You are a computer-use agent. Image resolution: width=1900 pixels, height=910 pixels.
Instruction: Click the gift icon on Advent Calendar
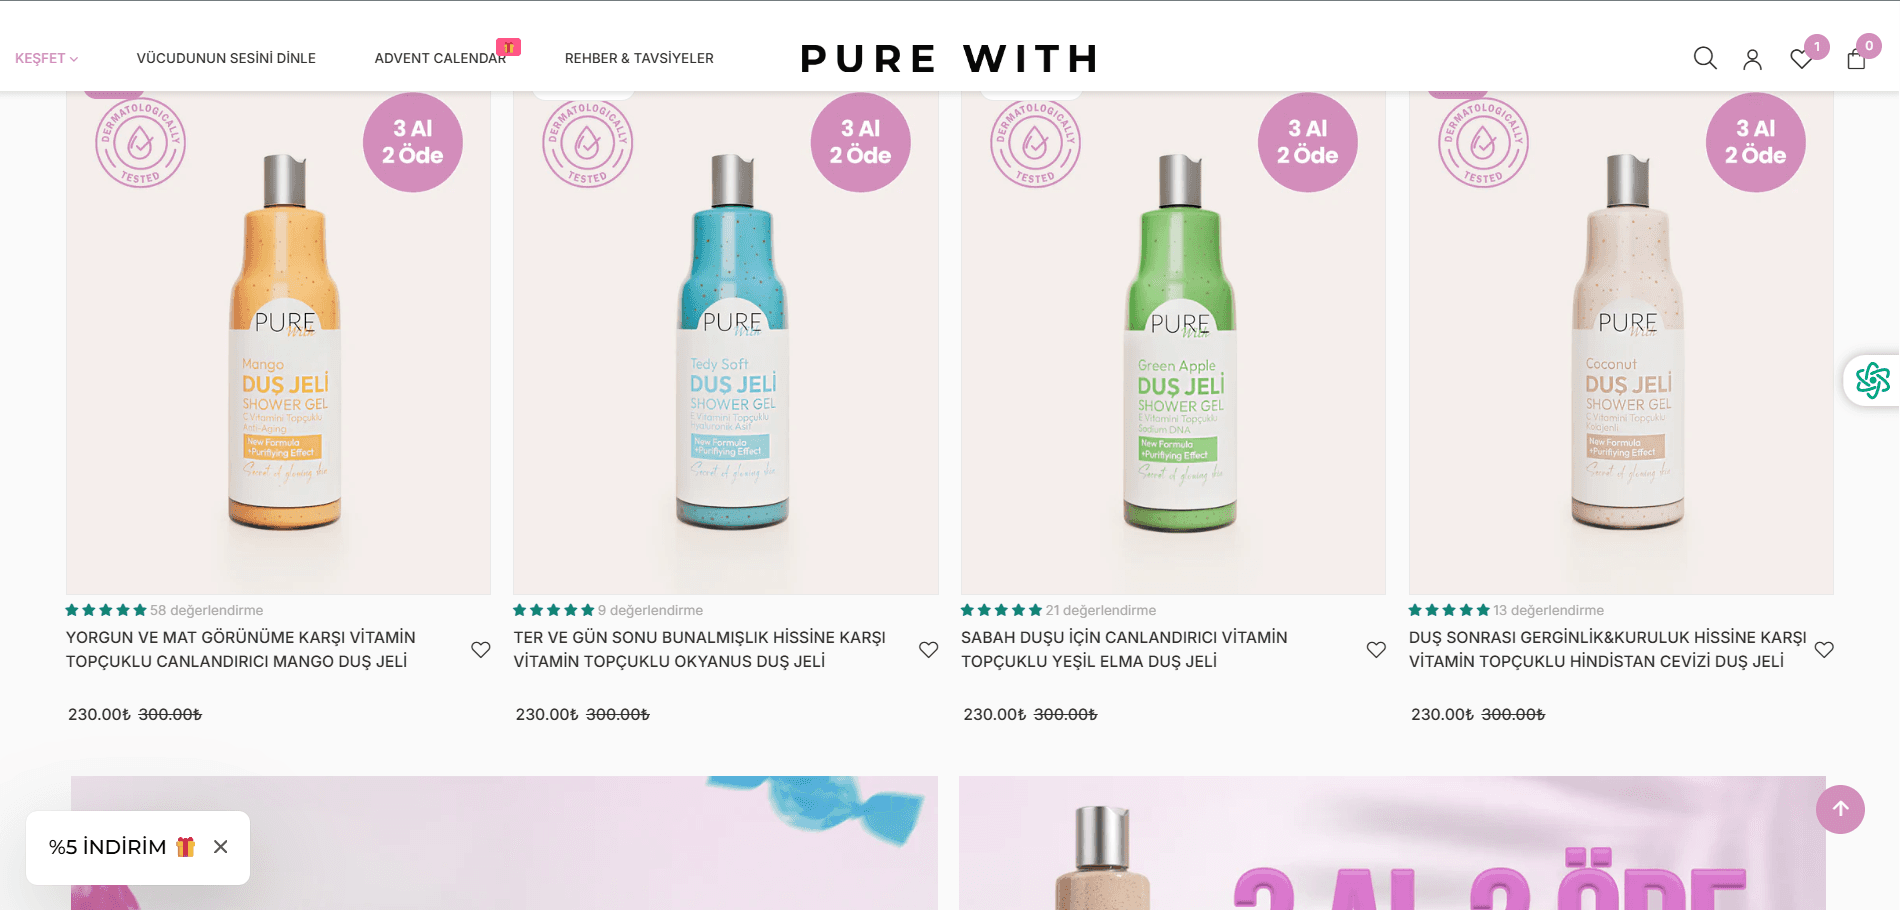(x=509, y=47)
